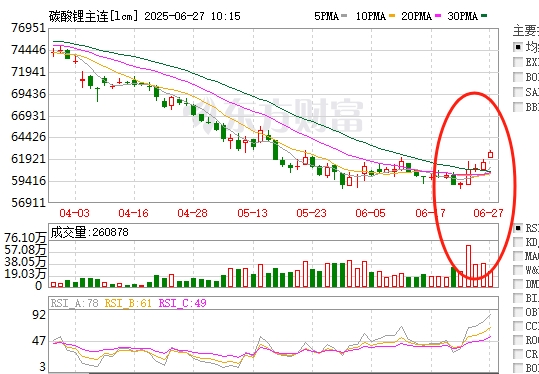The height and width of the screenshot is (374, 539).
Task: Select the RS (RSI) sub-chart indicator
Action: tap(518, 228)
